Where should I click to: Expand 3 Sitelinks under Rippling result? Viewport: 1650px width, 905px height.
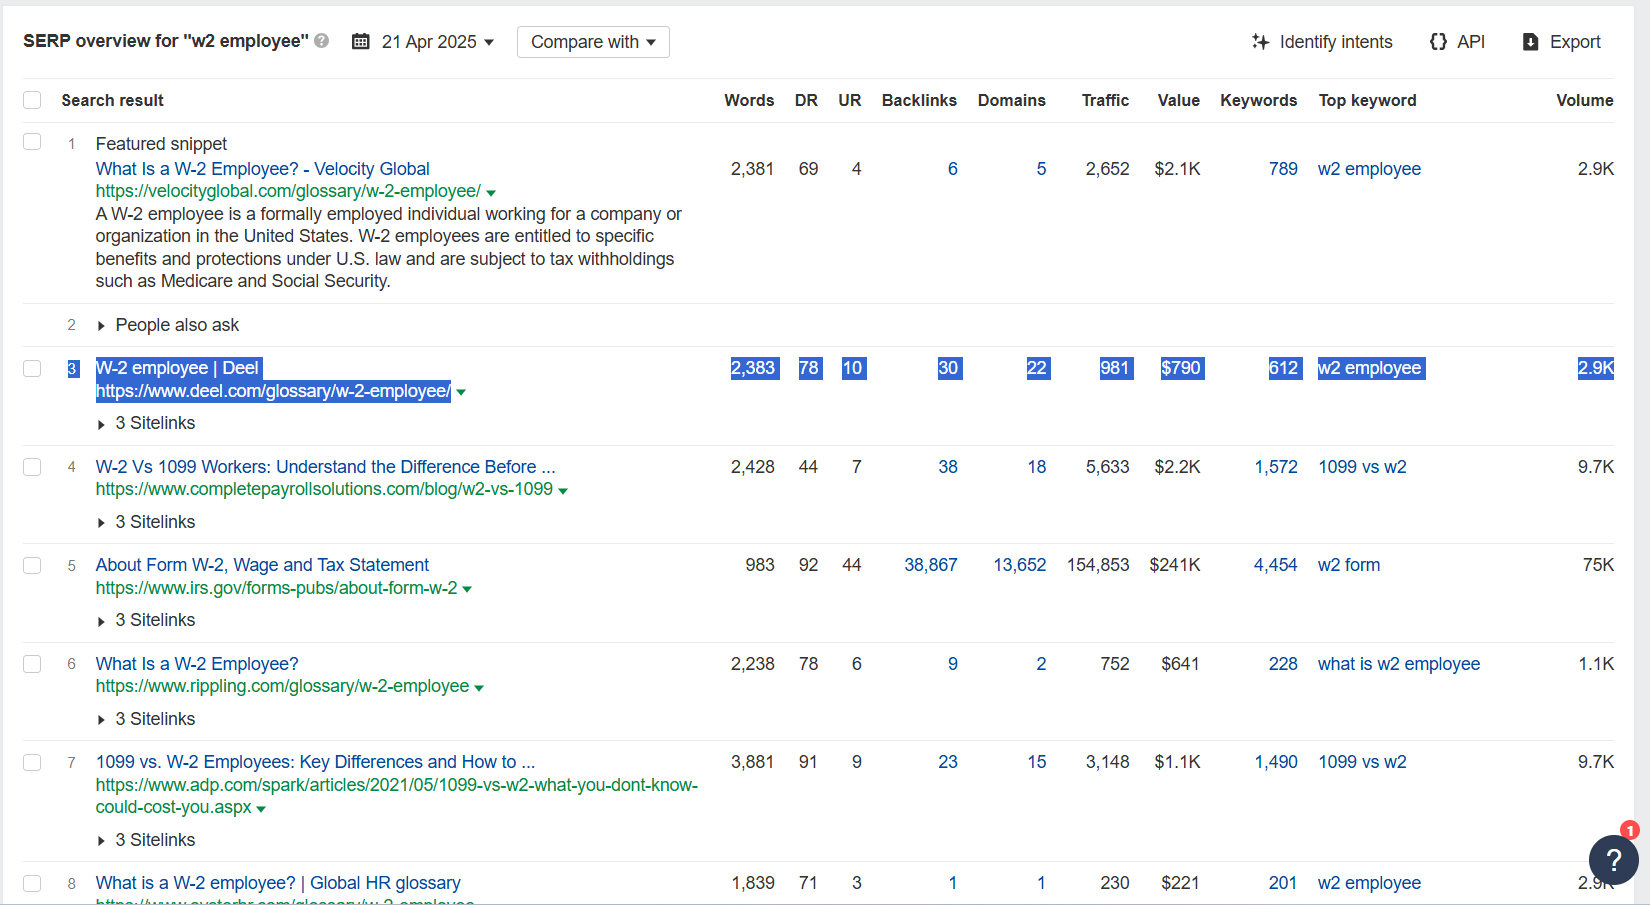tap(146, 719)
